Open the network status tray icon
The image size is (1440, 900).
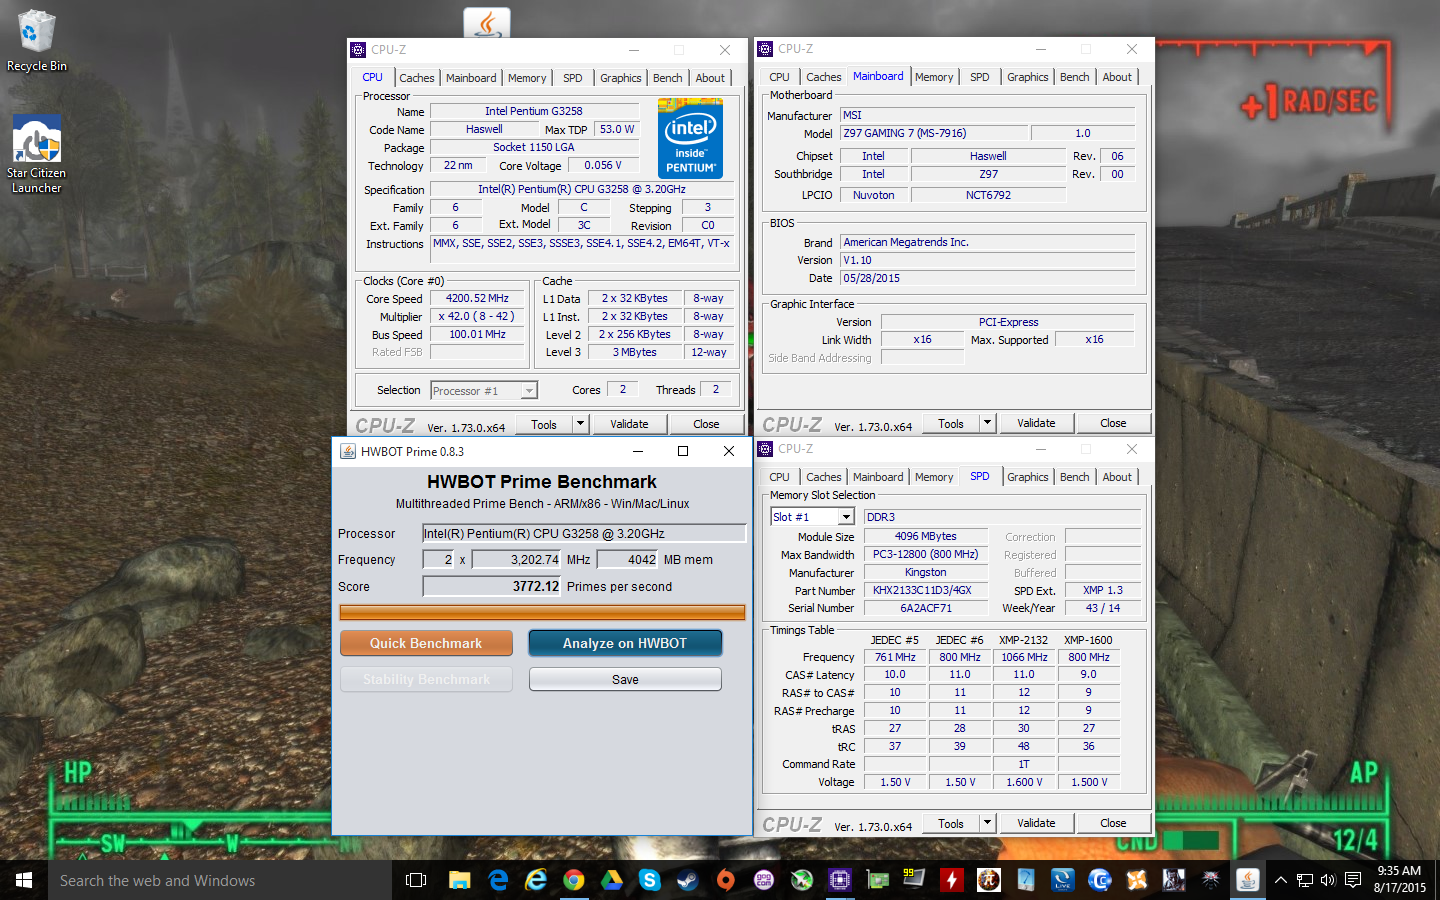pos(1305,881)
